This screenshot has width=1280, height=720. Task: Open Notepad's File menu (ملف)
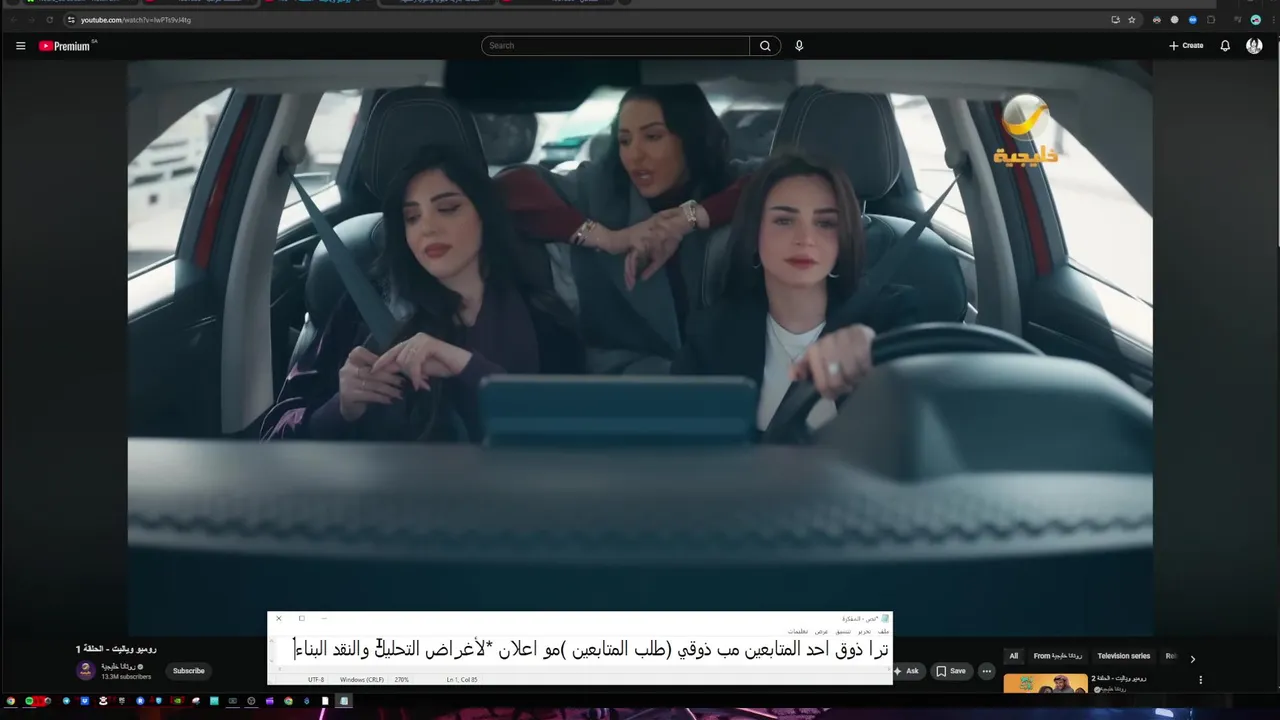pyautogui.click(x=883, y=632)
